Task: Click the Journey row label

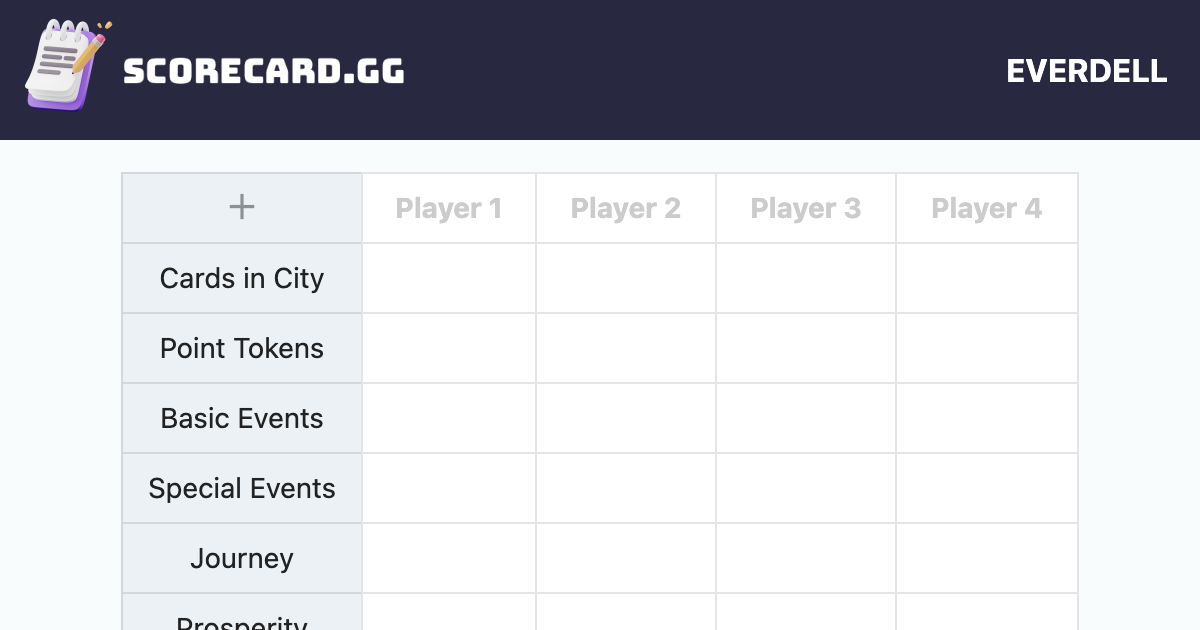Action: point(242,558)
